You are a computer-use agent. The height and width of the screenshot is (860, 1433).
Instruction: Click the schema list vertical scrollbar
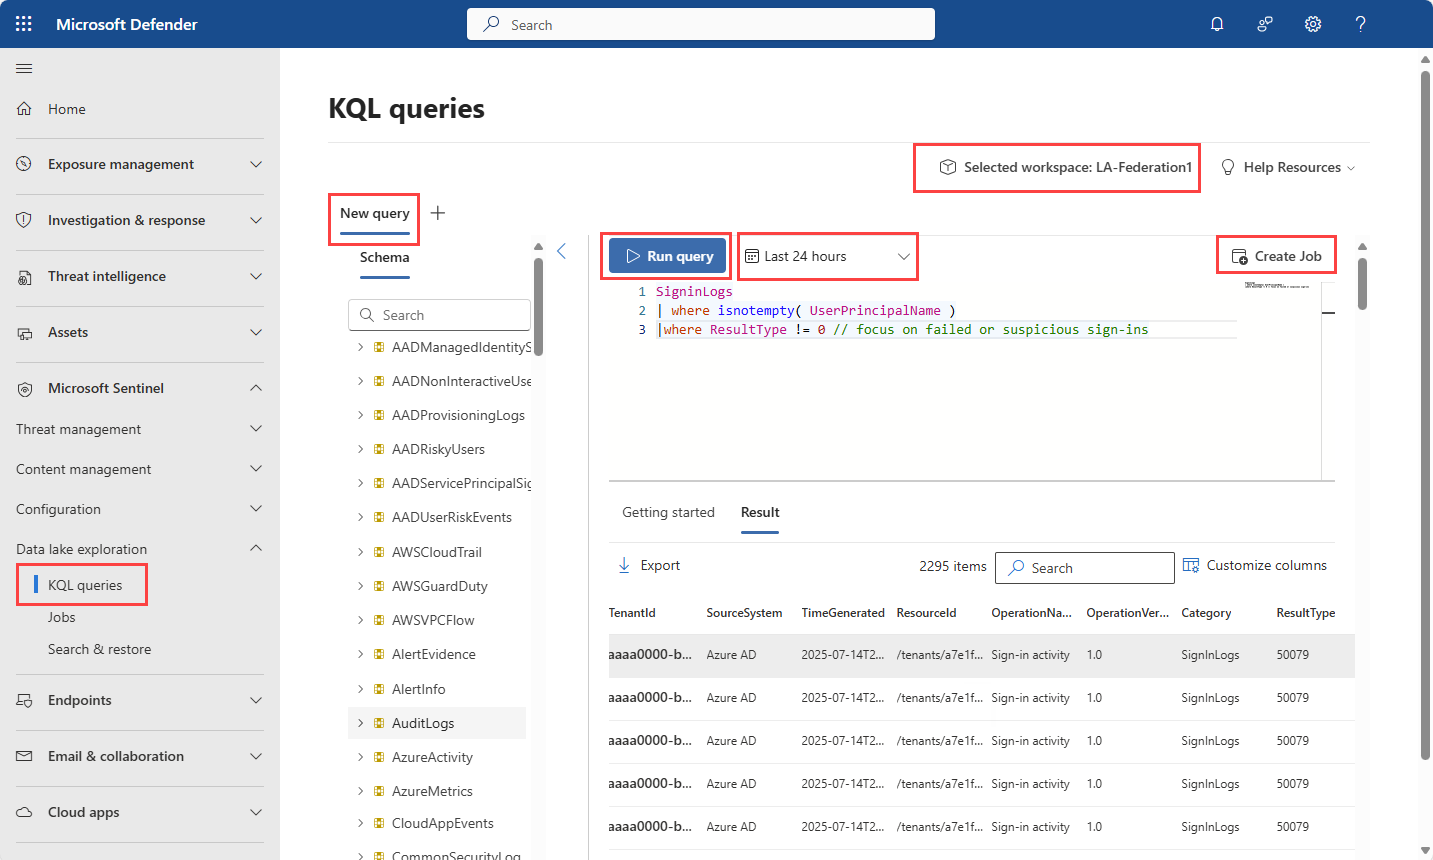pyautogui.click(x=538, y=308)
